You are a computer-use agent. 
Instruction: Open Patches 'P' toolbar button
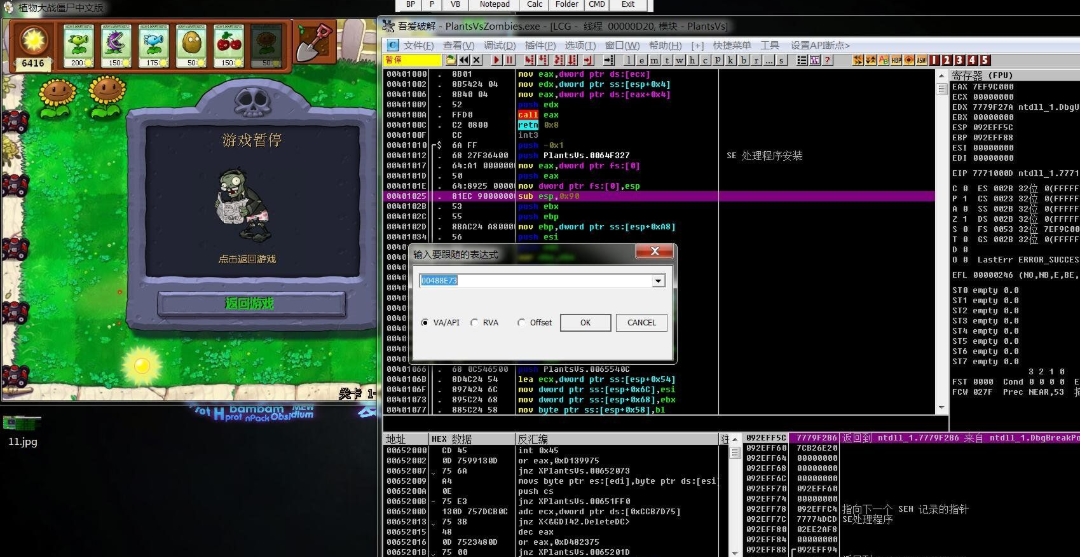pyautogui.click(x=718, y=60)
